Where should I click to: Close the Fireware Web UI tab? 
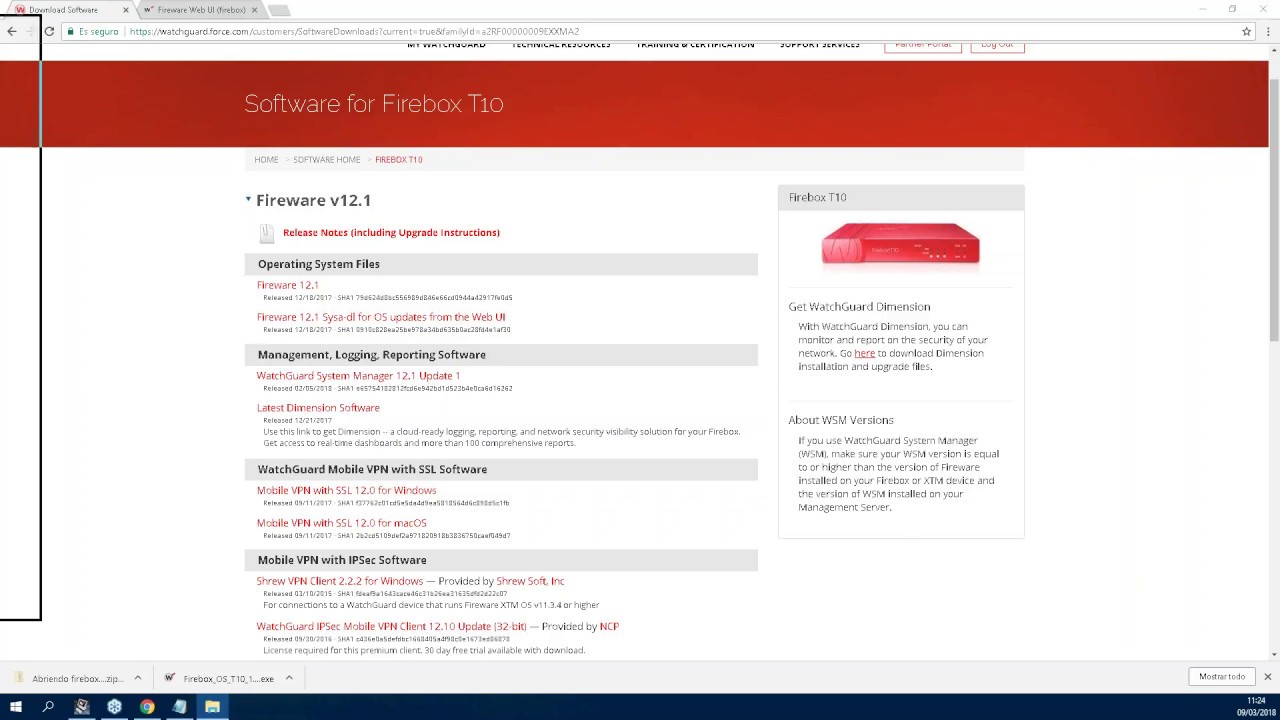(x=254, y=10)
